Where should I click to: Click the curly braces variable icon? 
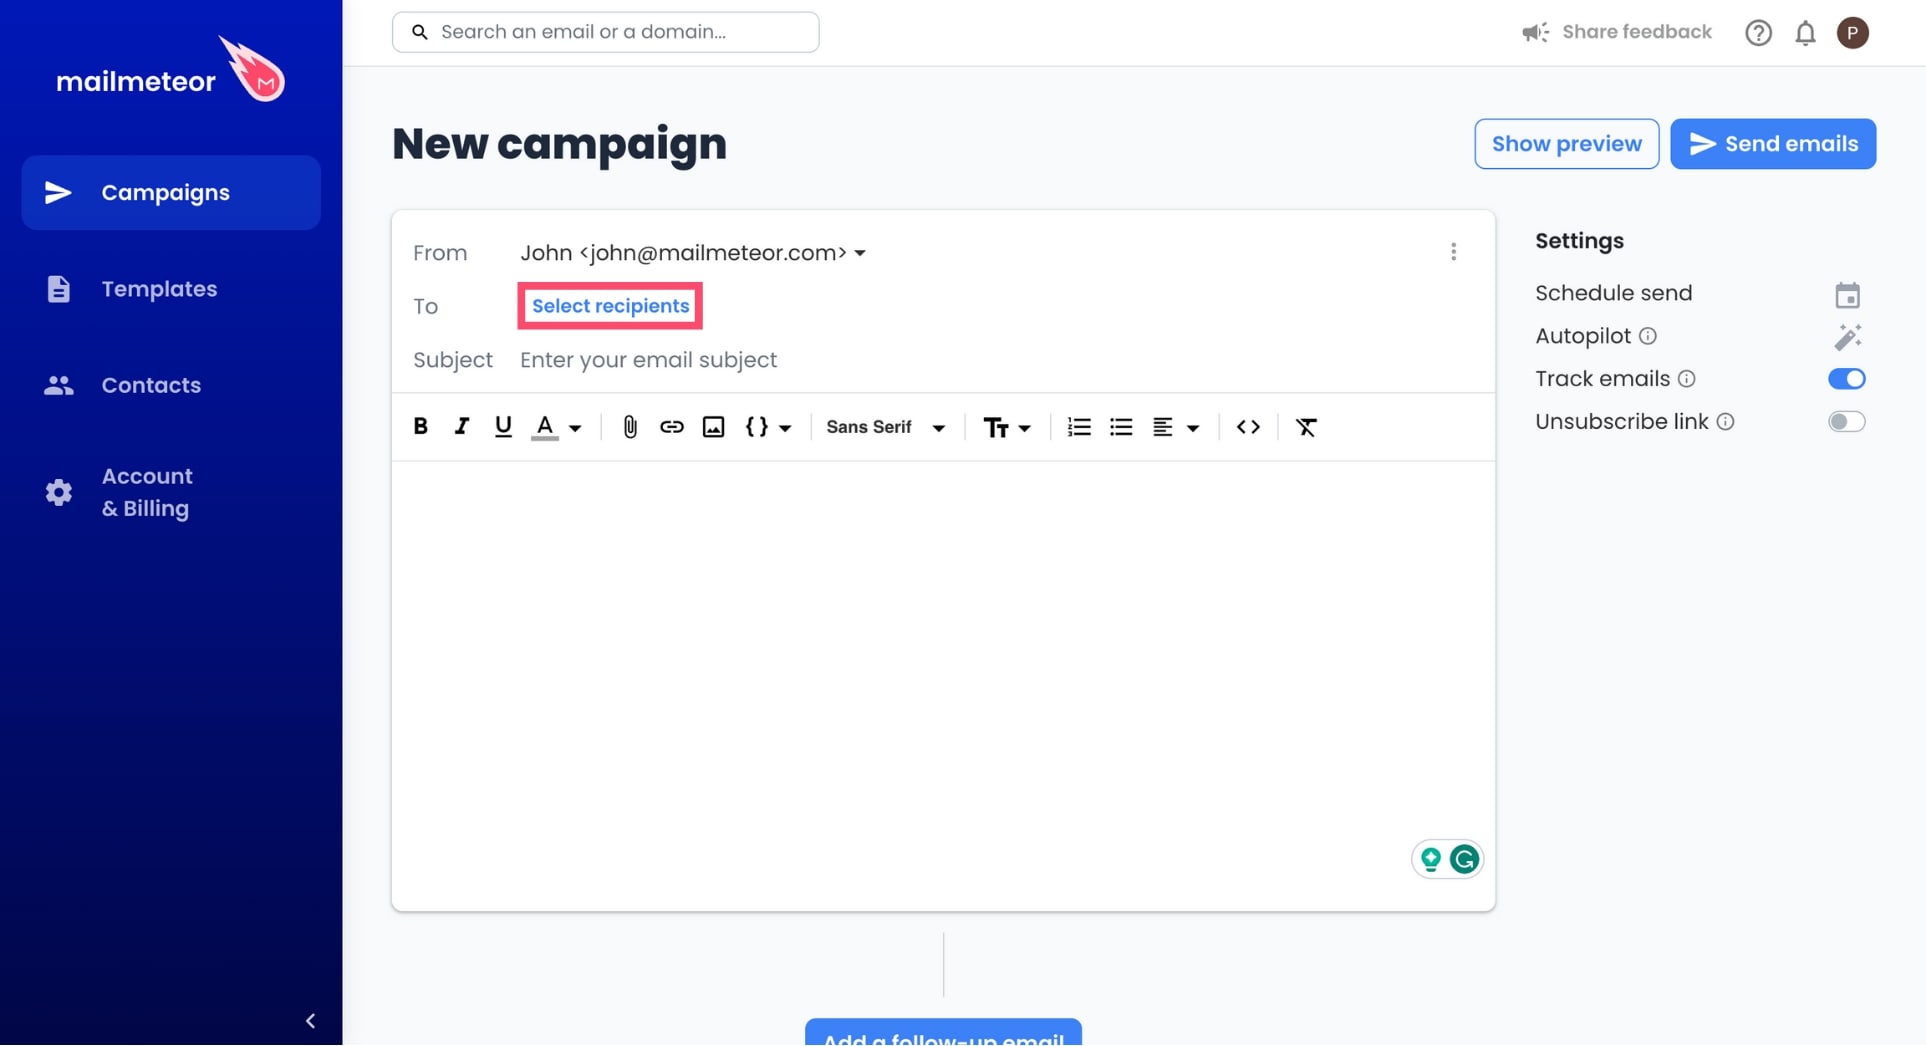point(757,427)
